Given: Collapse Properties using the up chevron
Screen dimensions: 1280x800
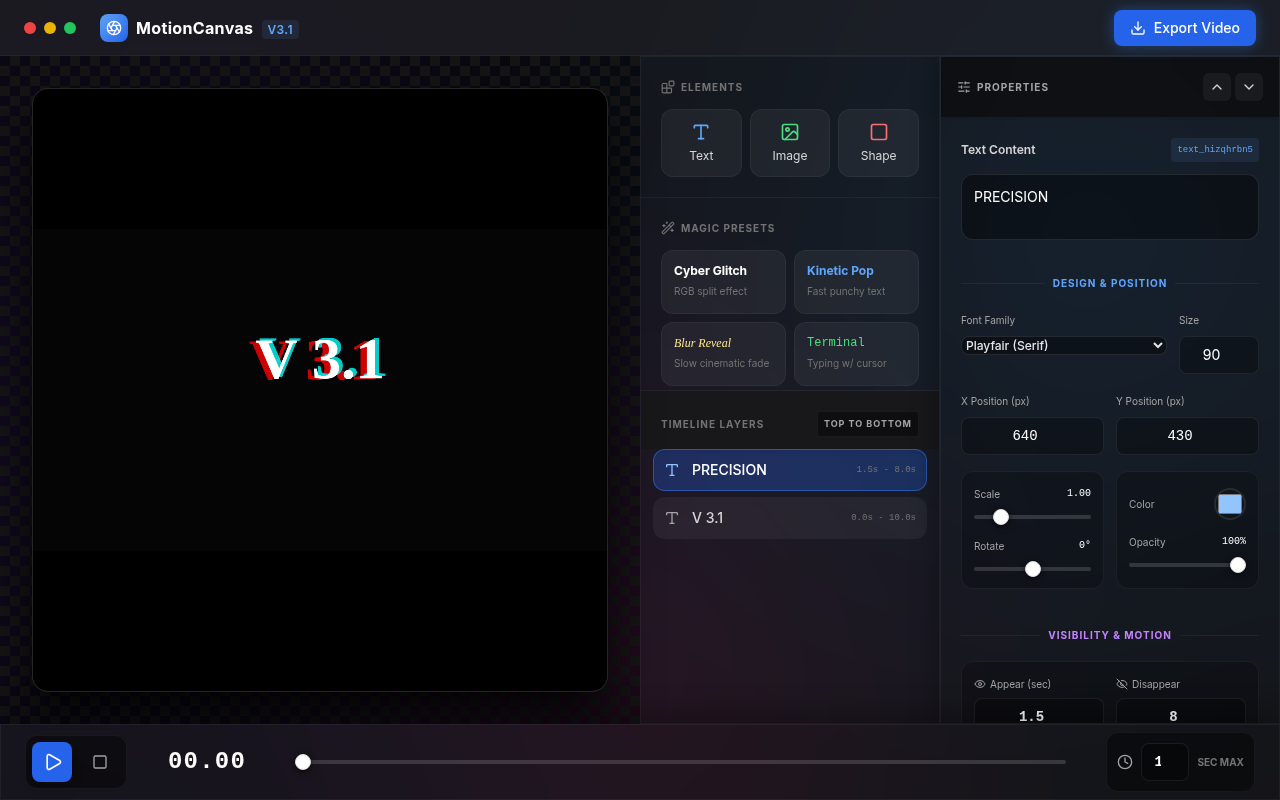Looking at the screenshot, I should point(1217,87).
